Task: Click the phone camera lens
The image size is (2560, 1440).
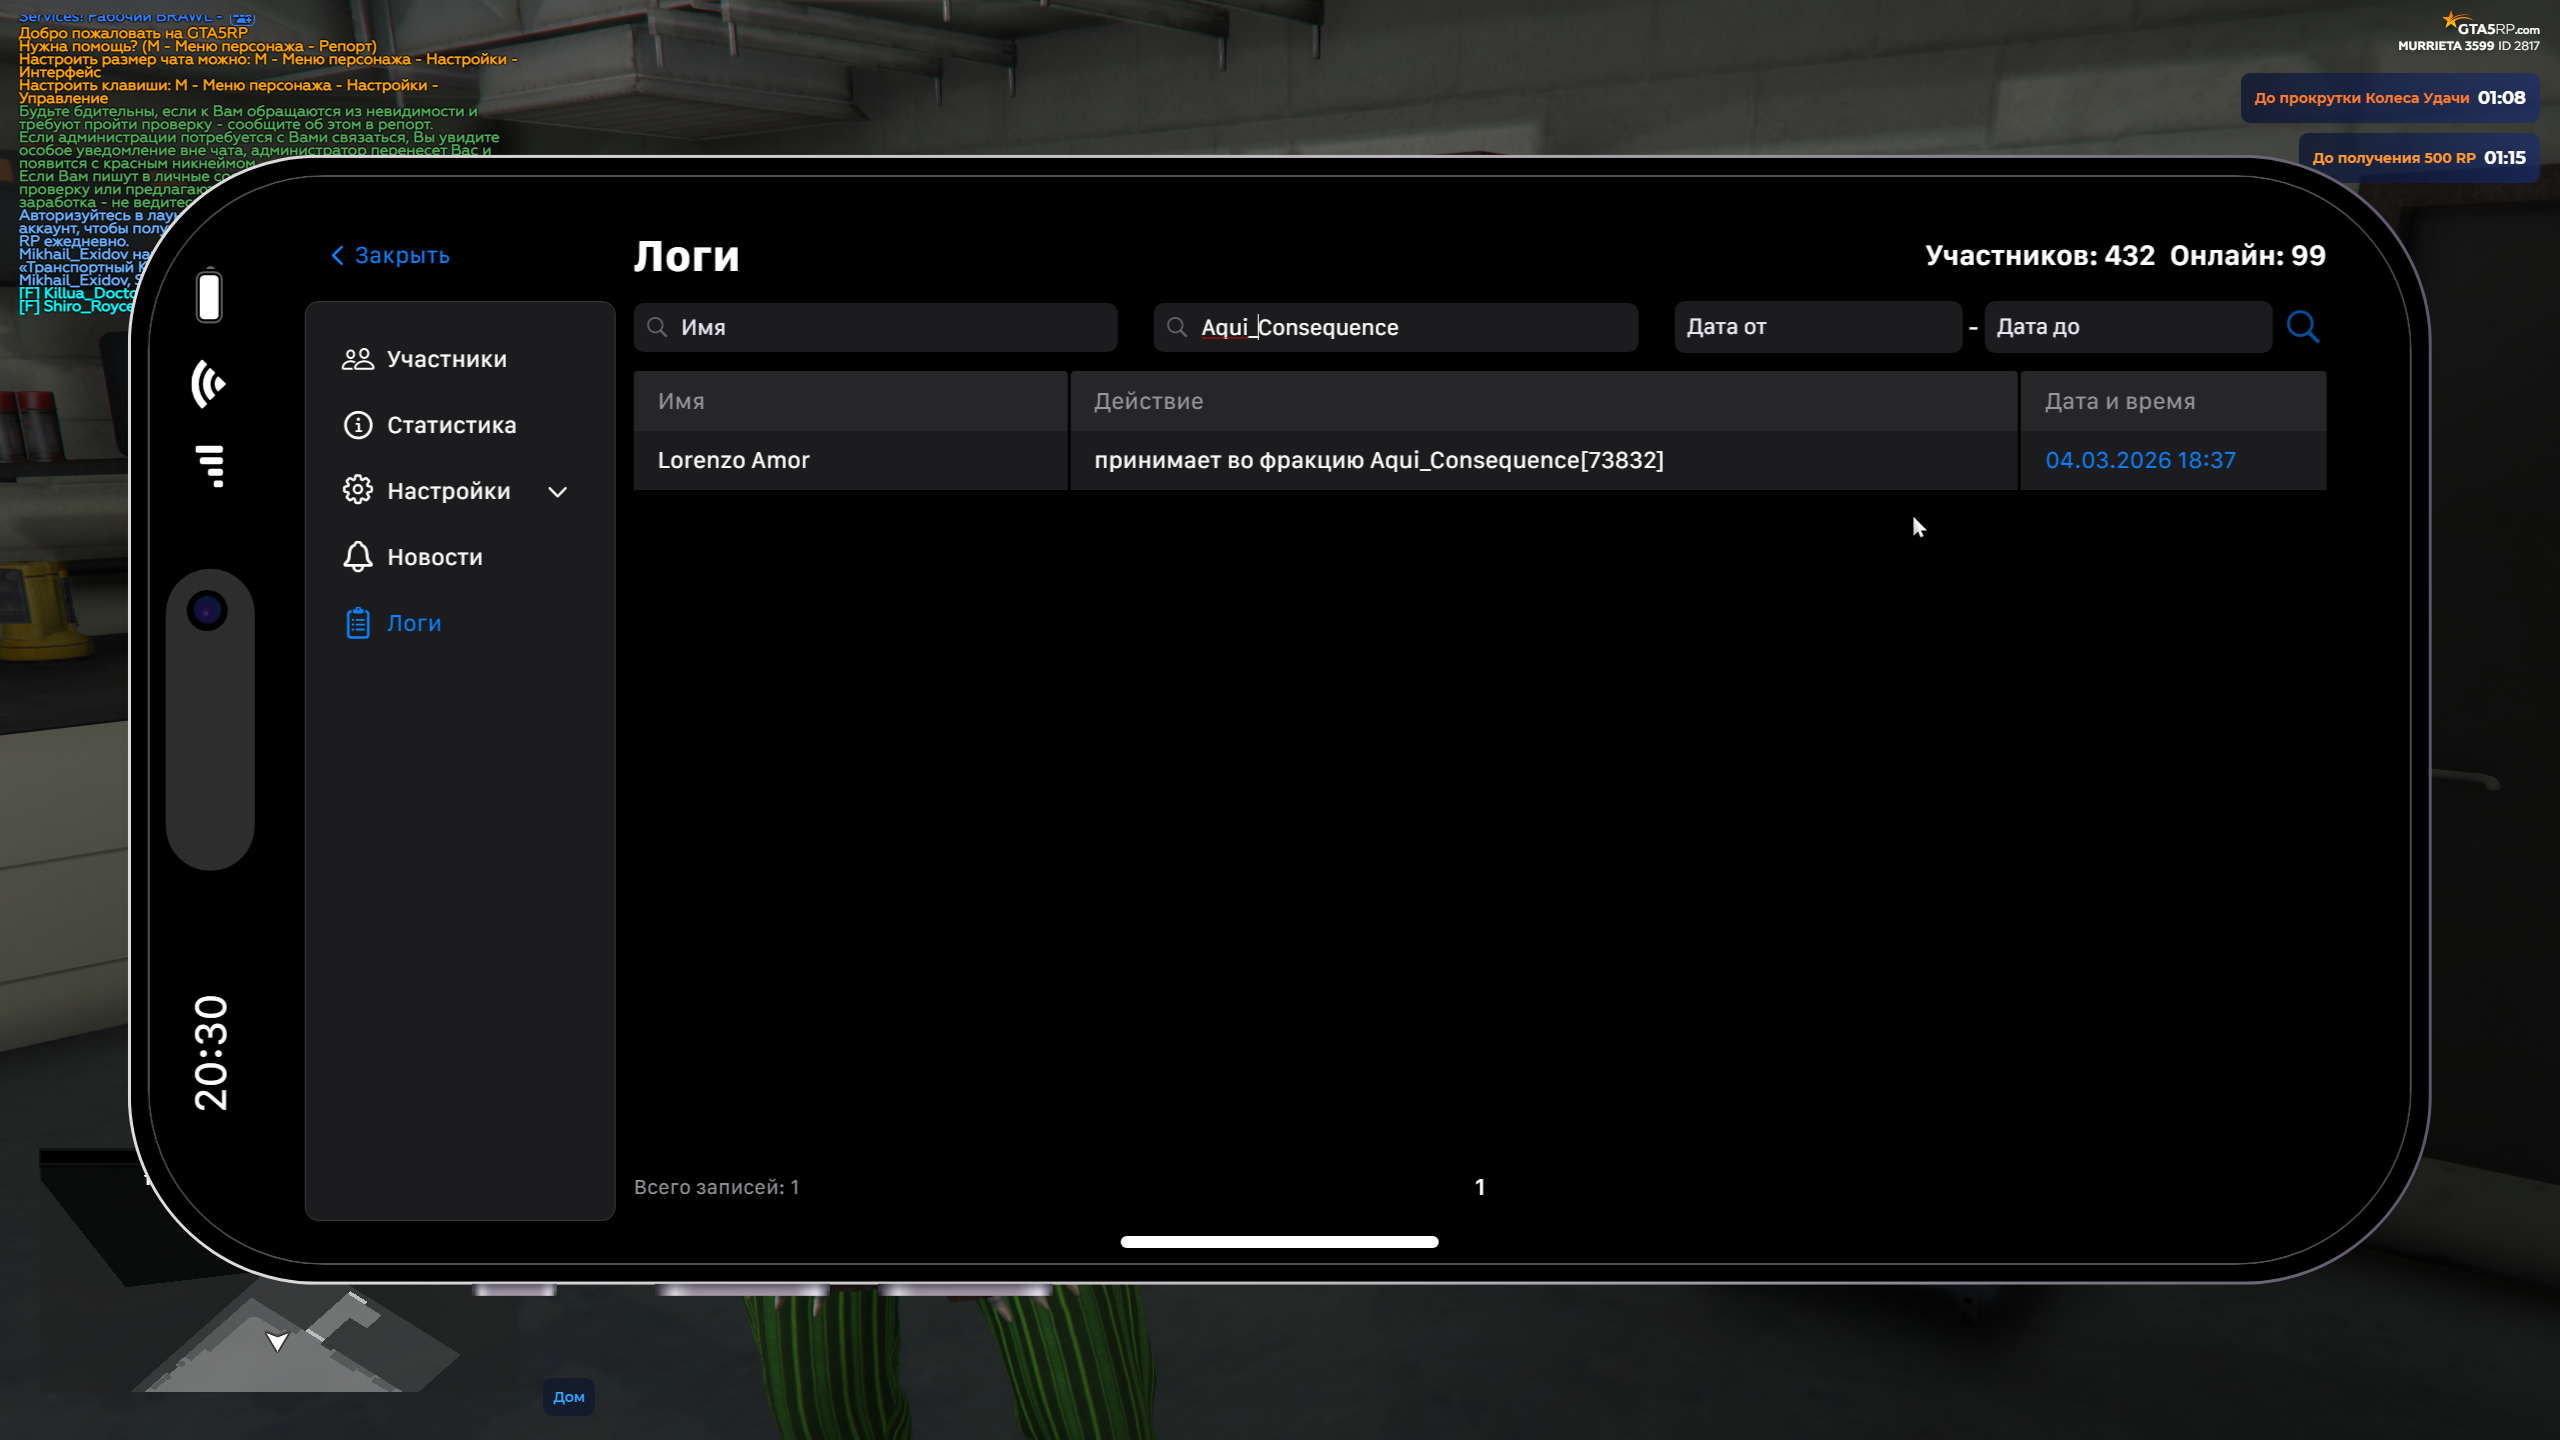Action: pyautogui.click(x=207, y=610)
